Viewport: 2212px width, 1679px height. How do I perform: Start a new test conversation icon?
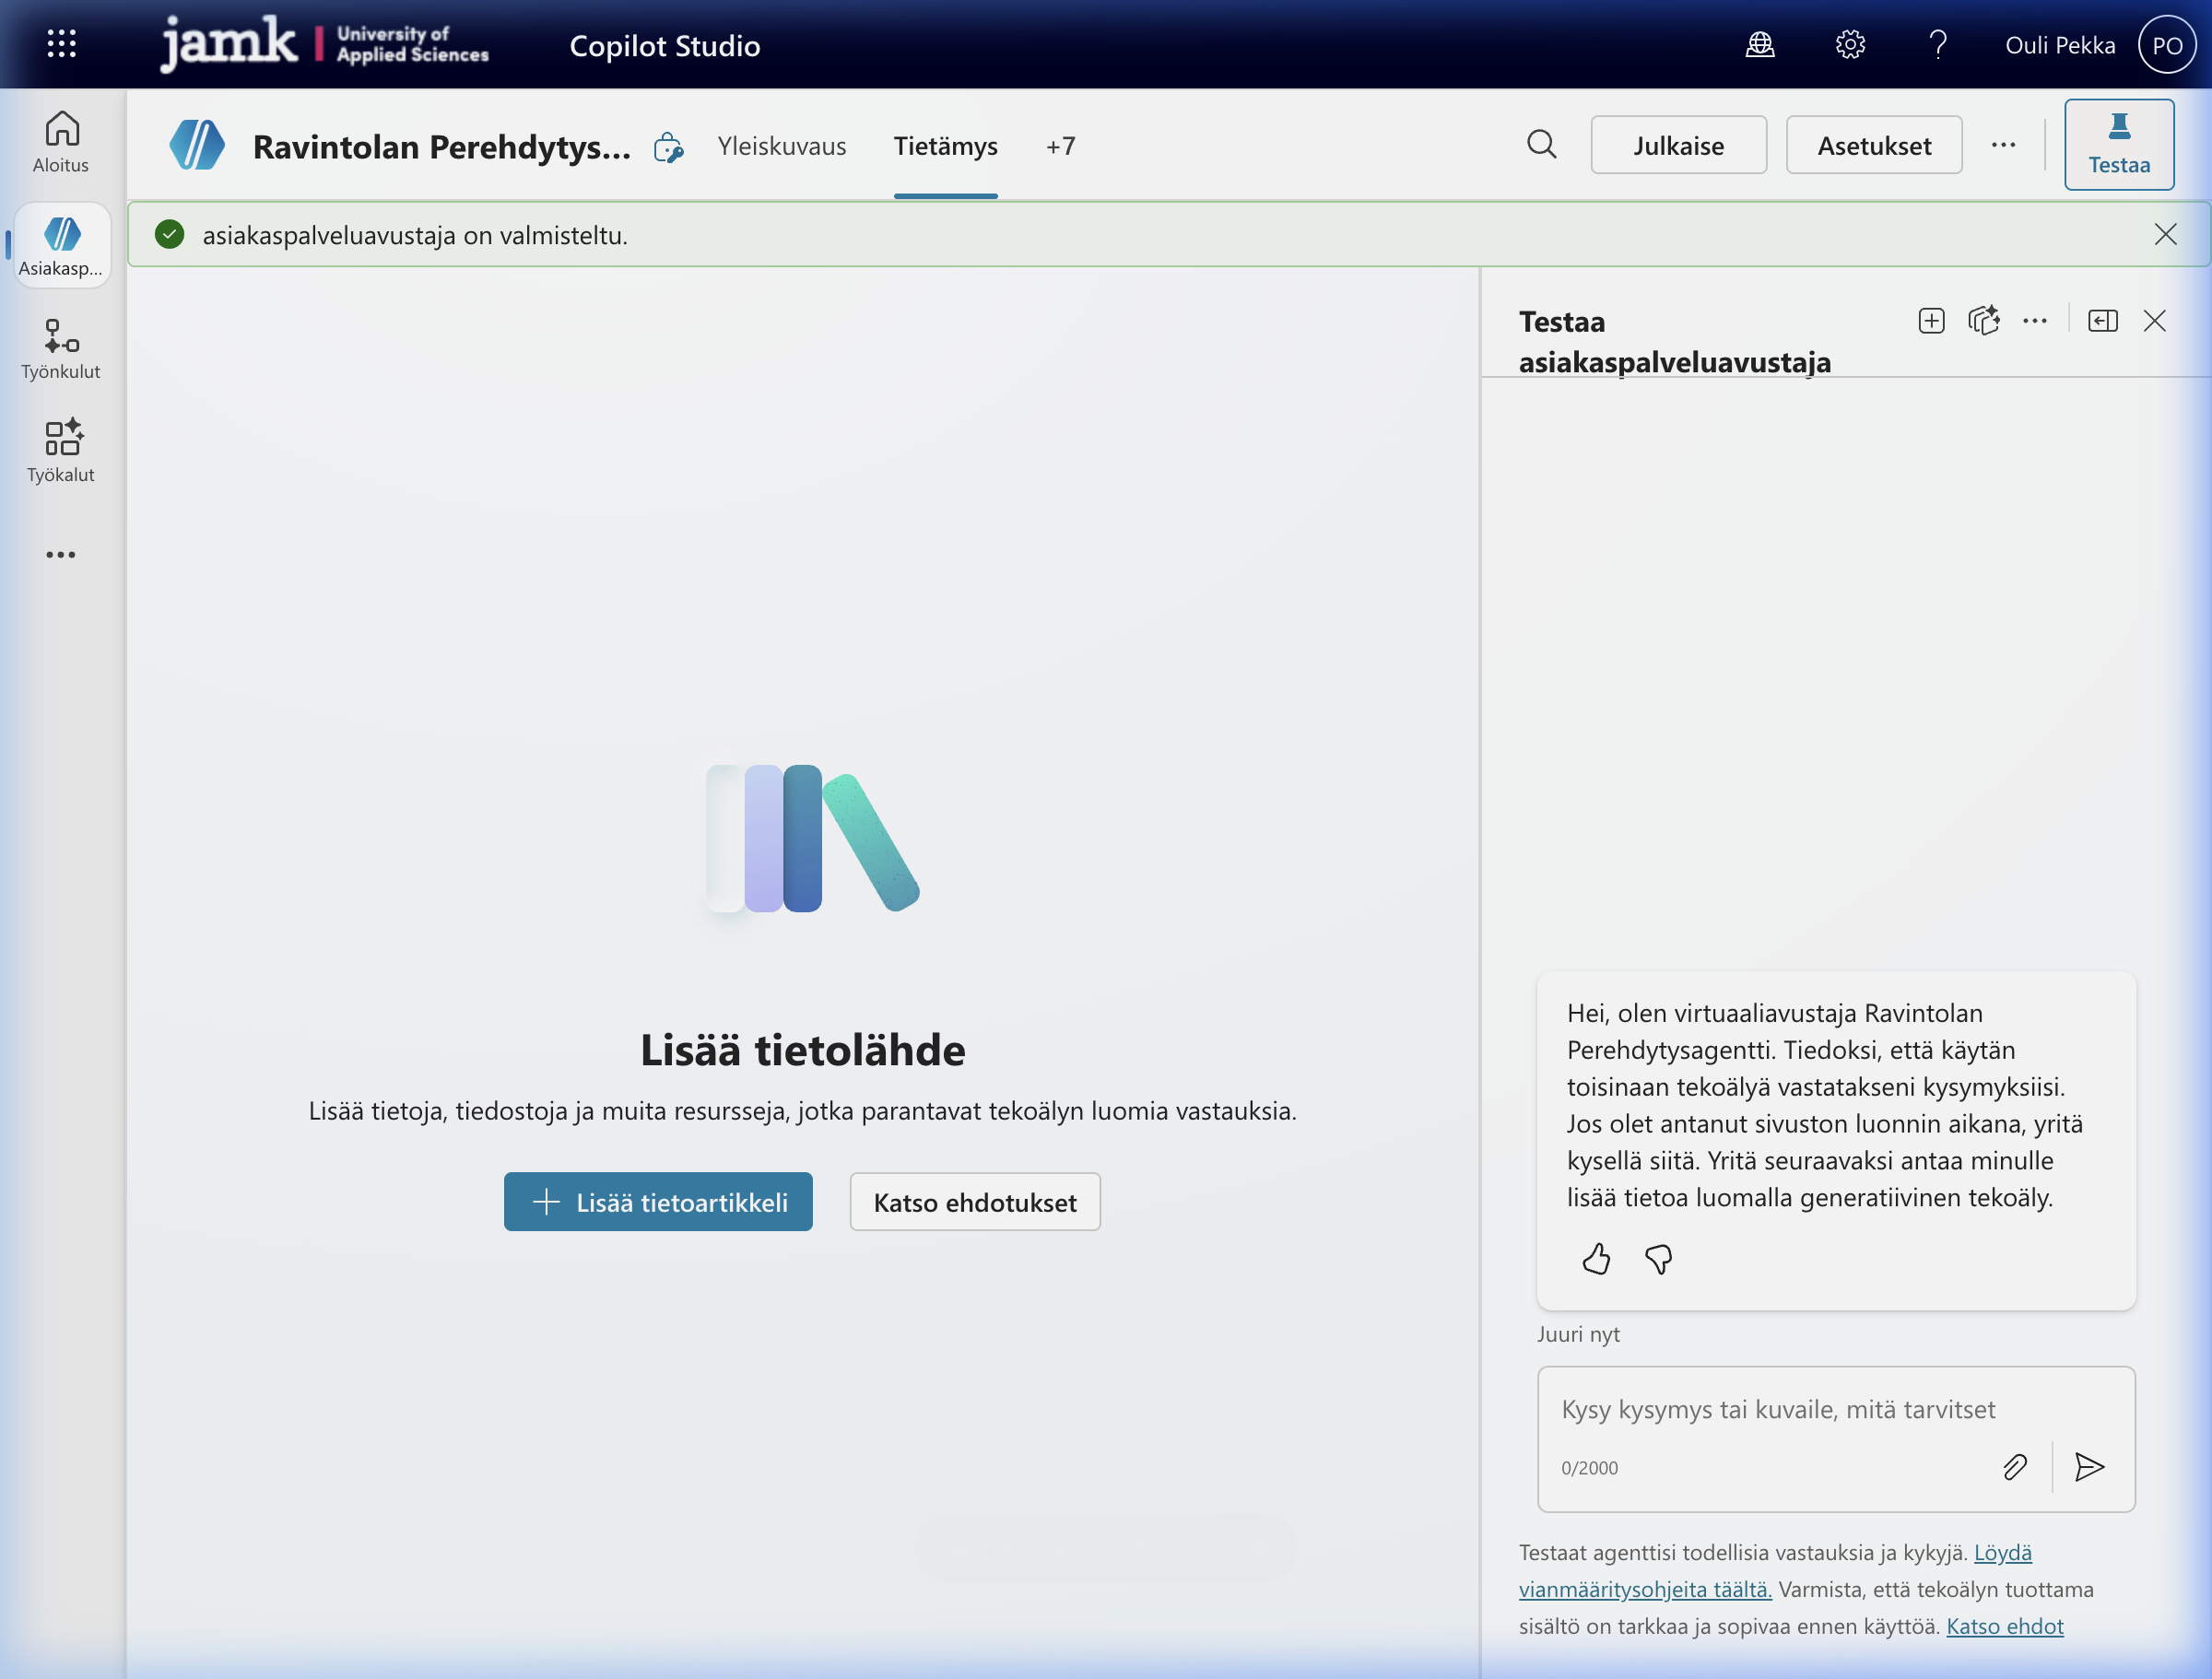(1931, 321)
